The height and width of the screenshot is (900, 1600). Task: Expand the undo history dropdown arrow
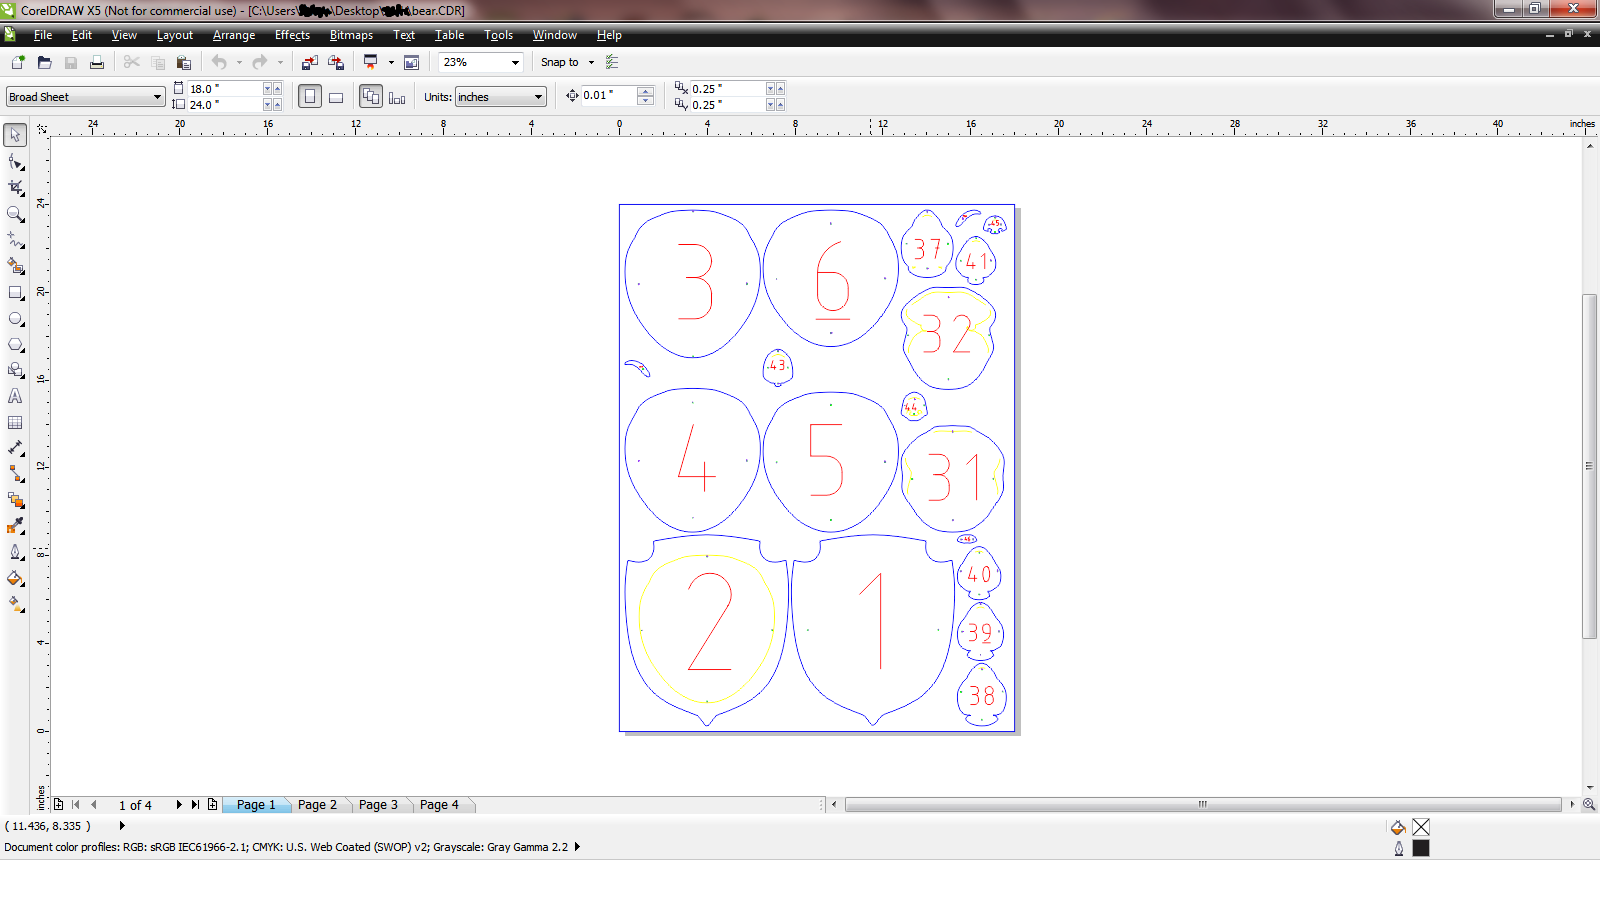coord(239,62)
